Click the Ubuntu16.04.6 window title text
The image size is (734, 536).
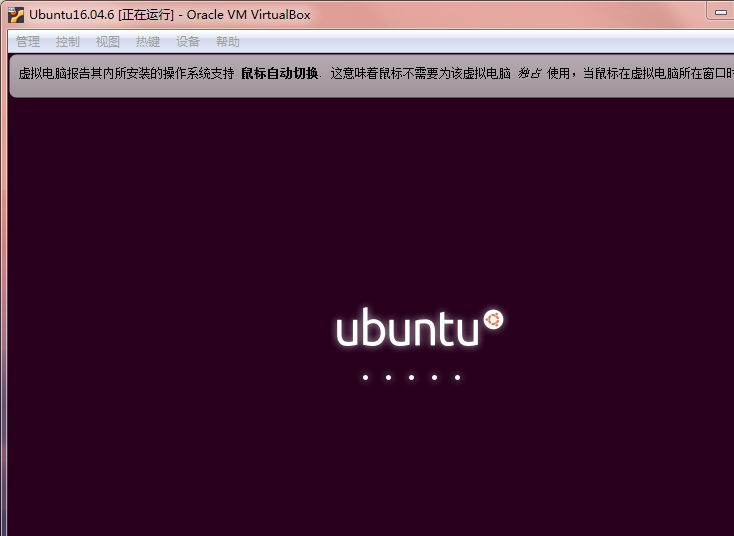[x=169, y=15]
